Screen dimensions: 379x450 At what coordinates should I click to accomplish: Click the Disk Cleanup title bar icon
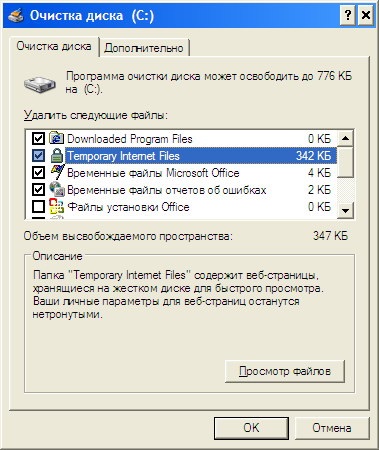point(16,15)
